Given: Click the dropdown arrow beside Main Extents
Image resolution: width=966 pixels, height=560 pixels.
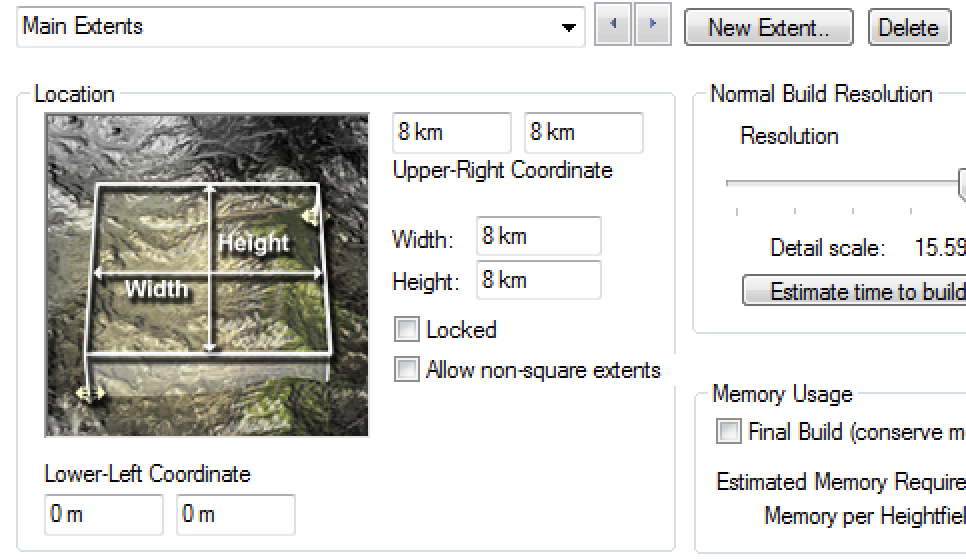Looking at the screenshot, I should 569,27.
